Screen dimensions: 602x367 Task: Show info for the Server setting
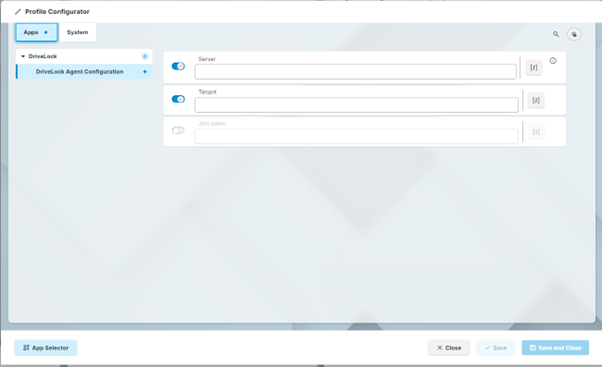553,61
